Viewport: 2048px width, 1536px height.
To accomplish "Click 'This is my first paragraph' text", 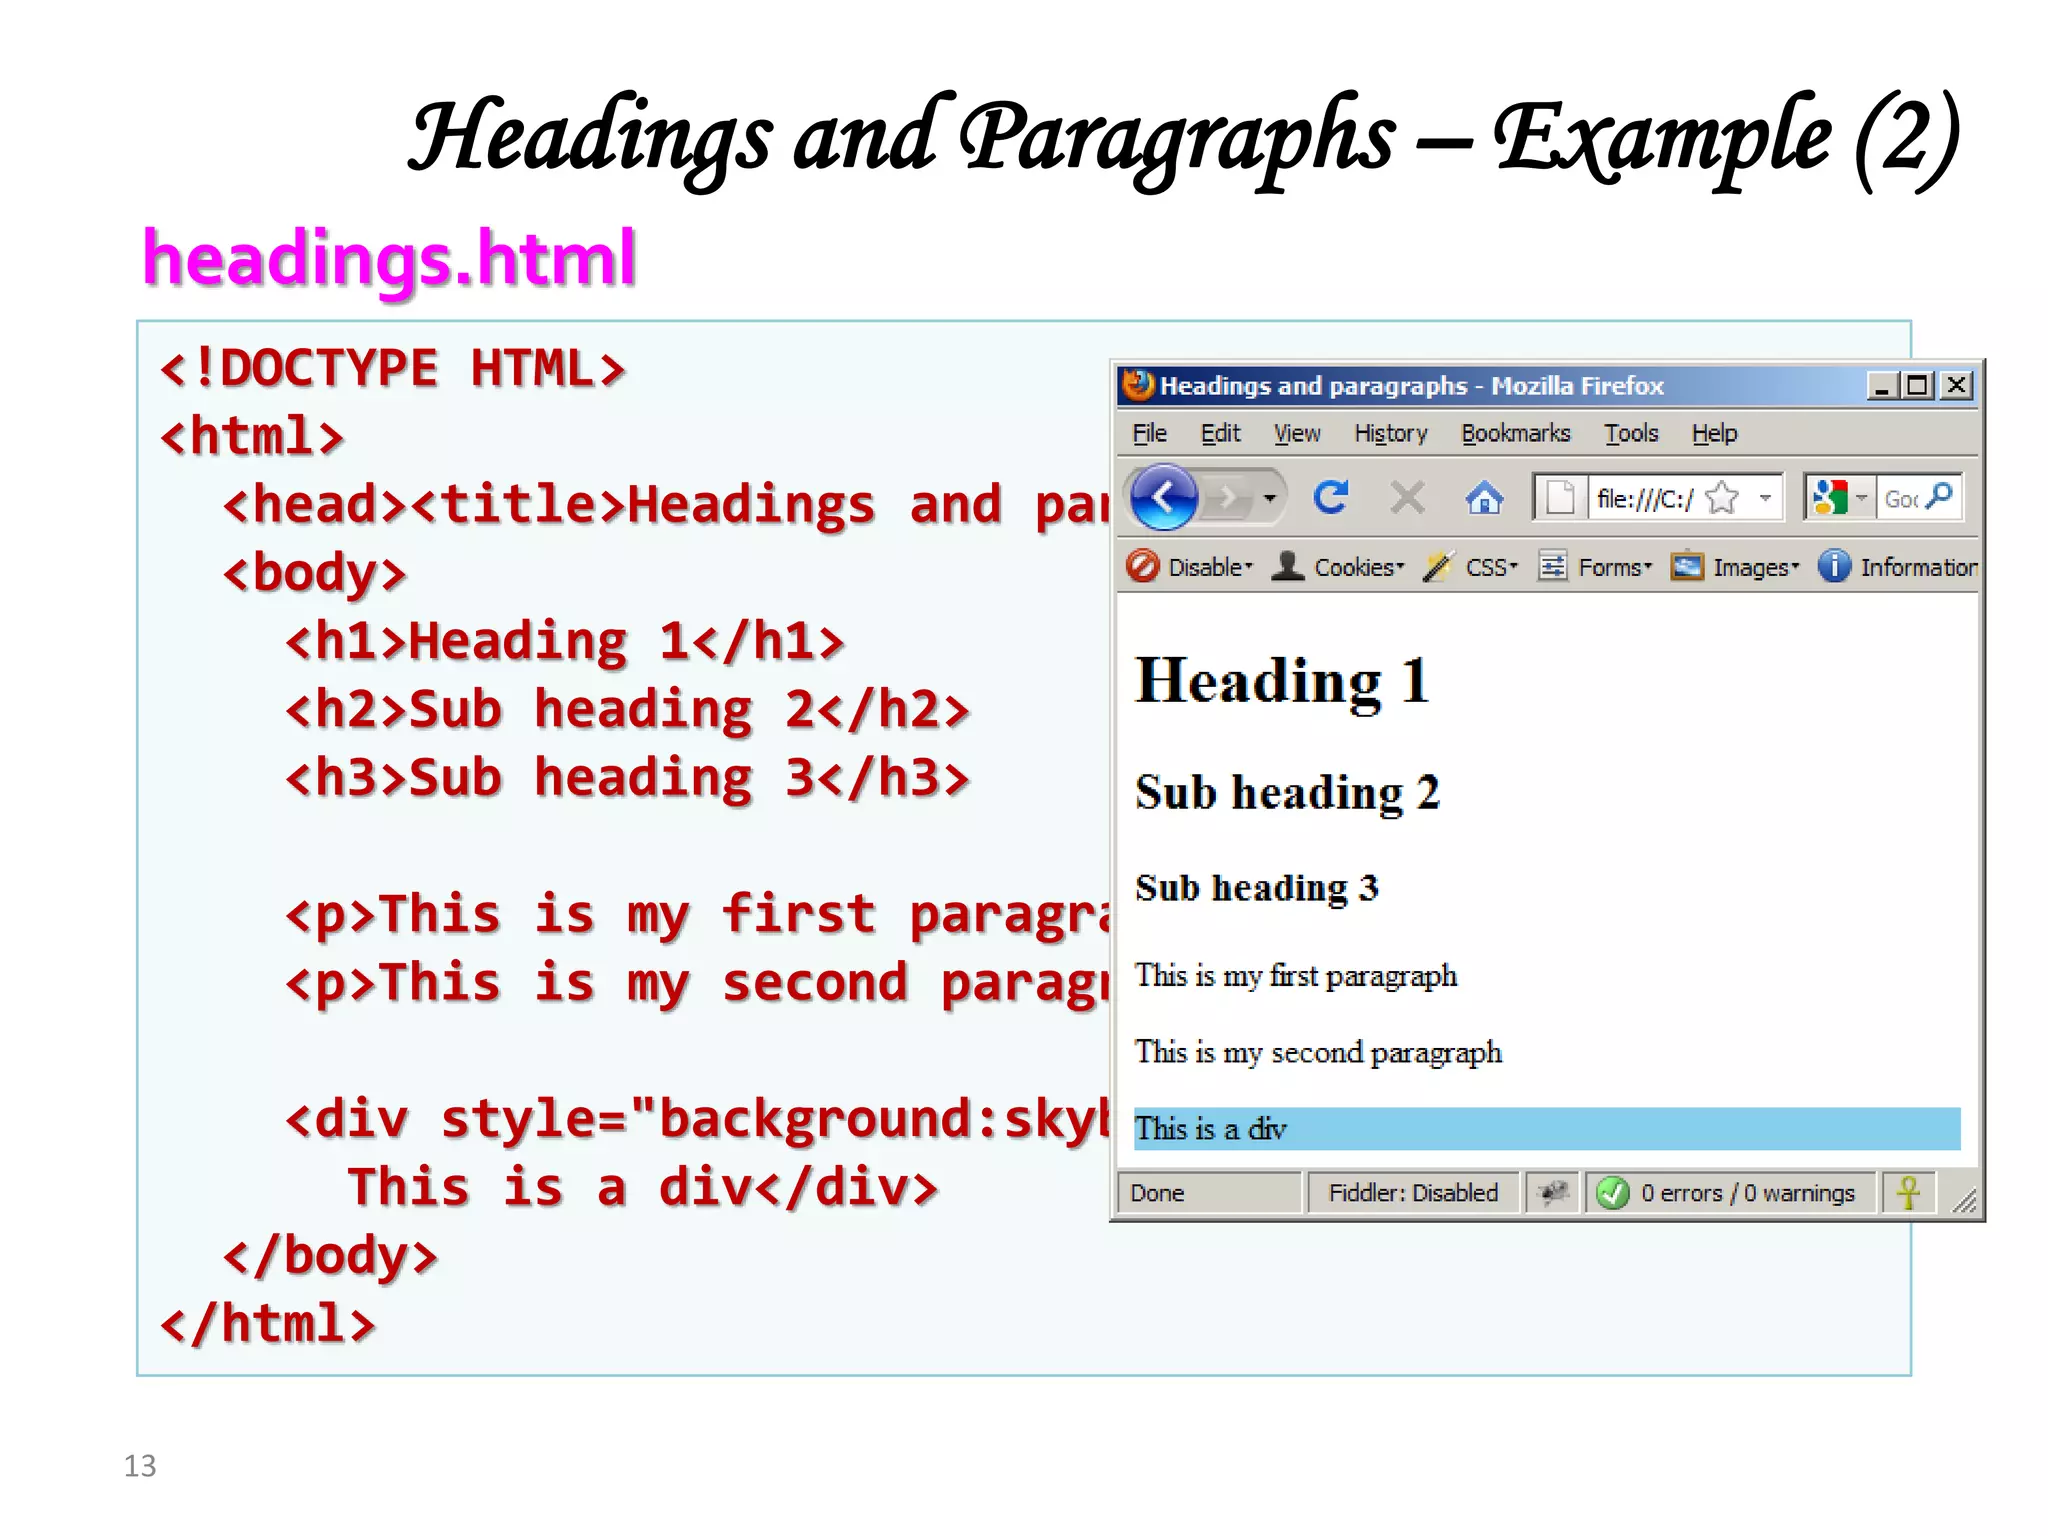I will (x=1295, y=976).
